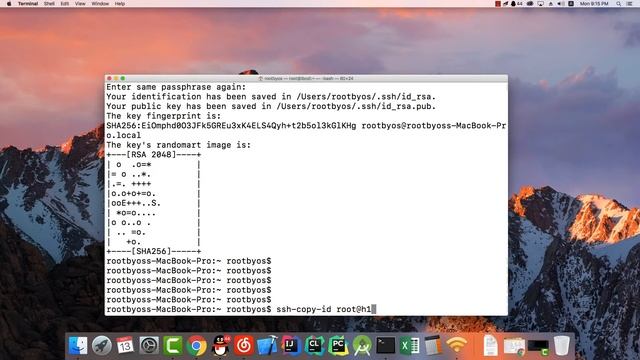Open Xcode hammer icon in dock
This screenshot has width=640, height=360.
[267, 346]
